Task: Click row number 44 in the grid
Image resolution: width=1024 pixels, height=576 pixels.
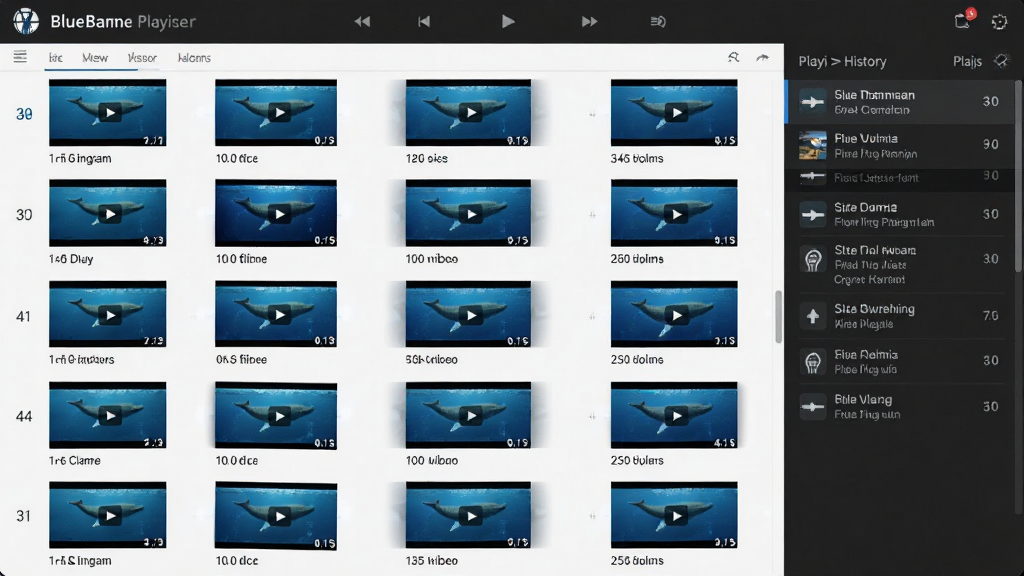Action: pyautogui.click(x=24, y=416)
